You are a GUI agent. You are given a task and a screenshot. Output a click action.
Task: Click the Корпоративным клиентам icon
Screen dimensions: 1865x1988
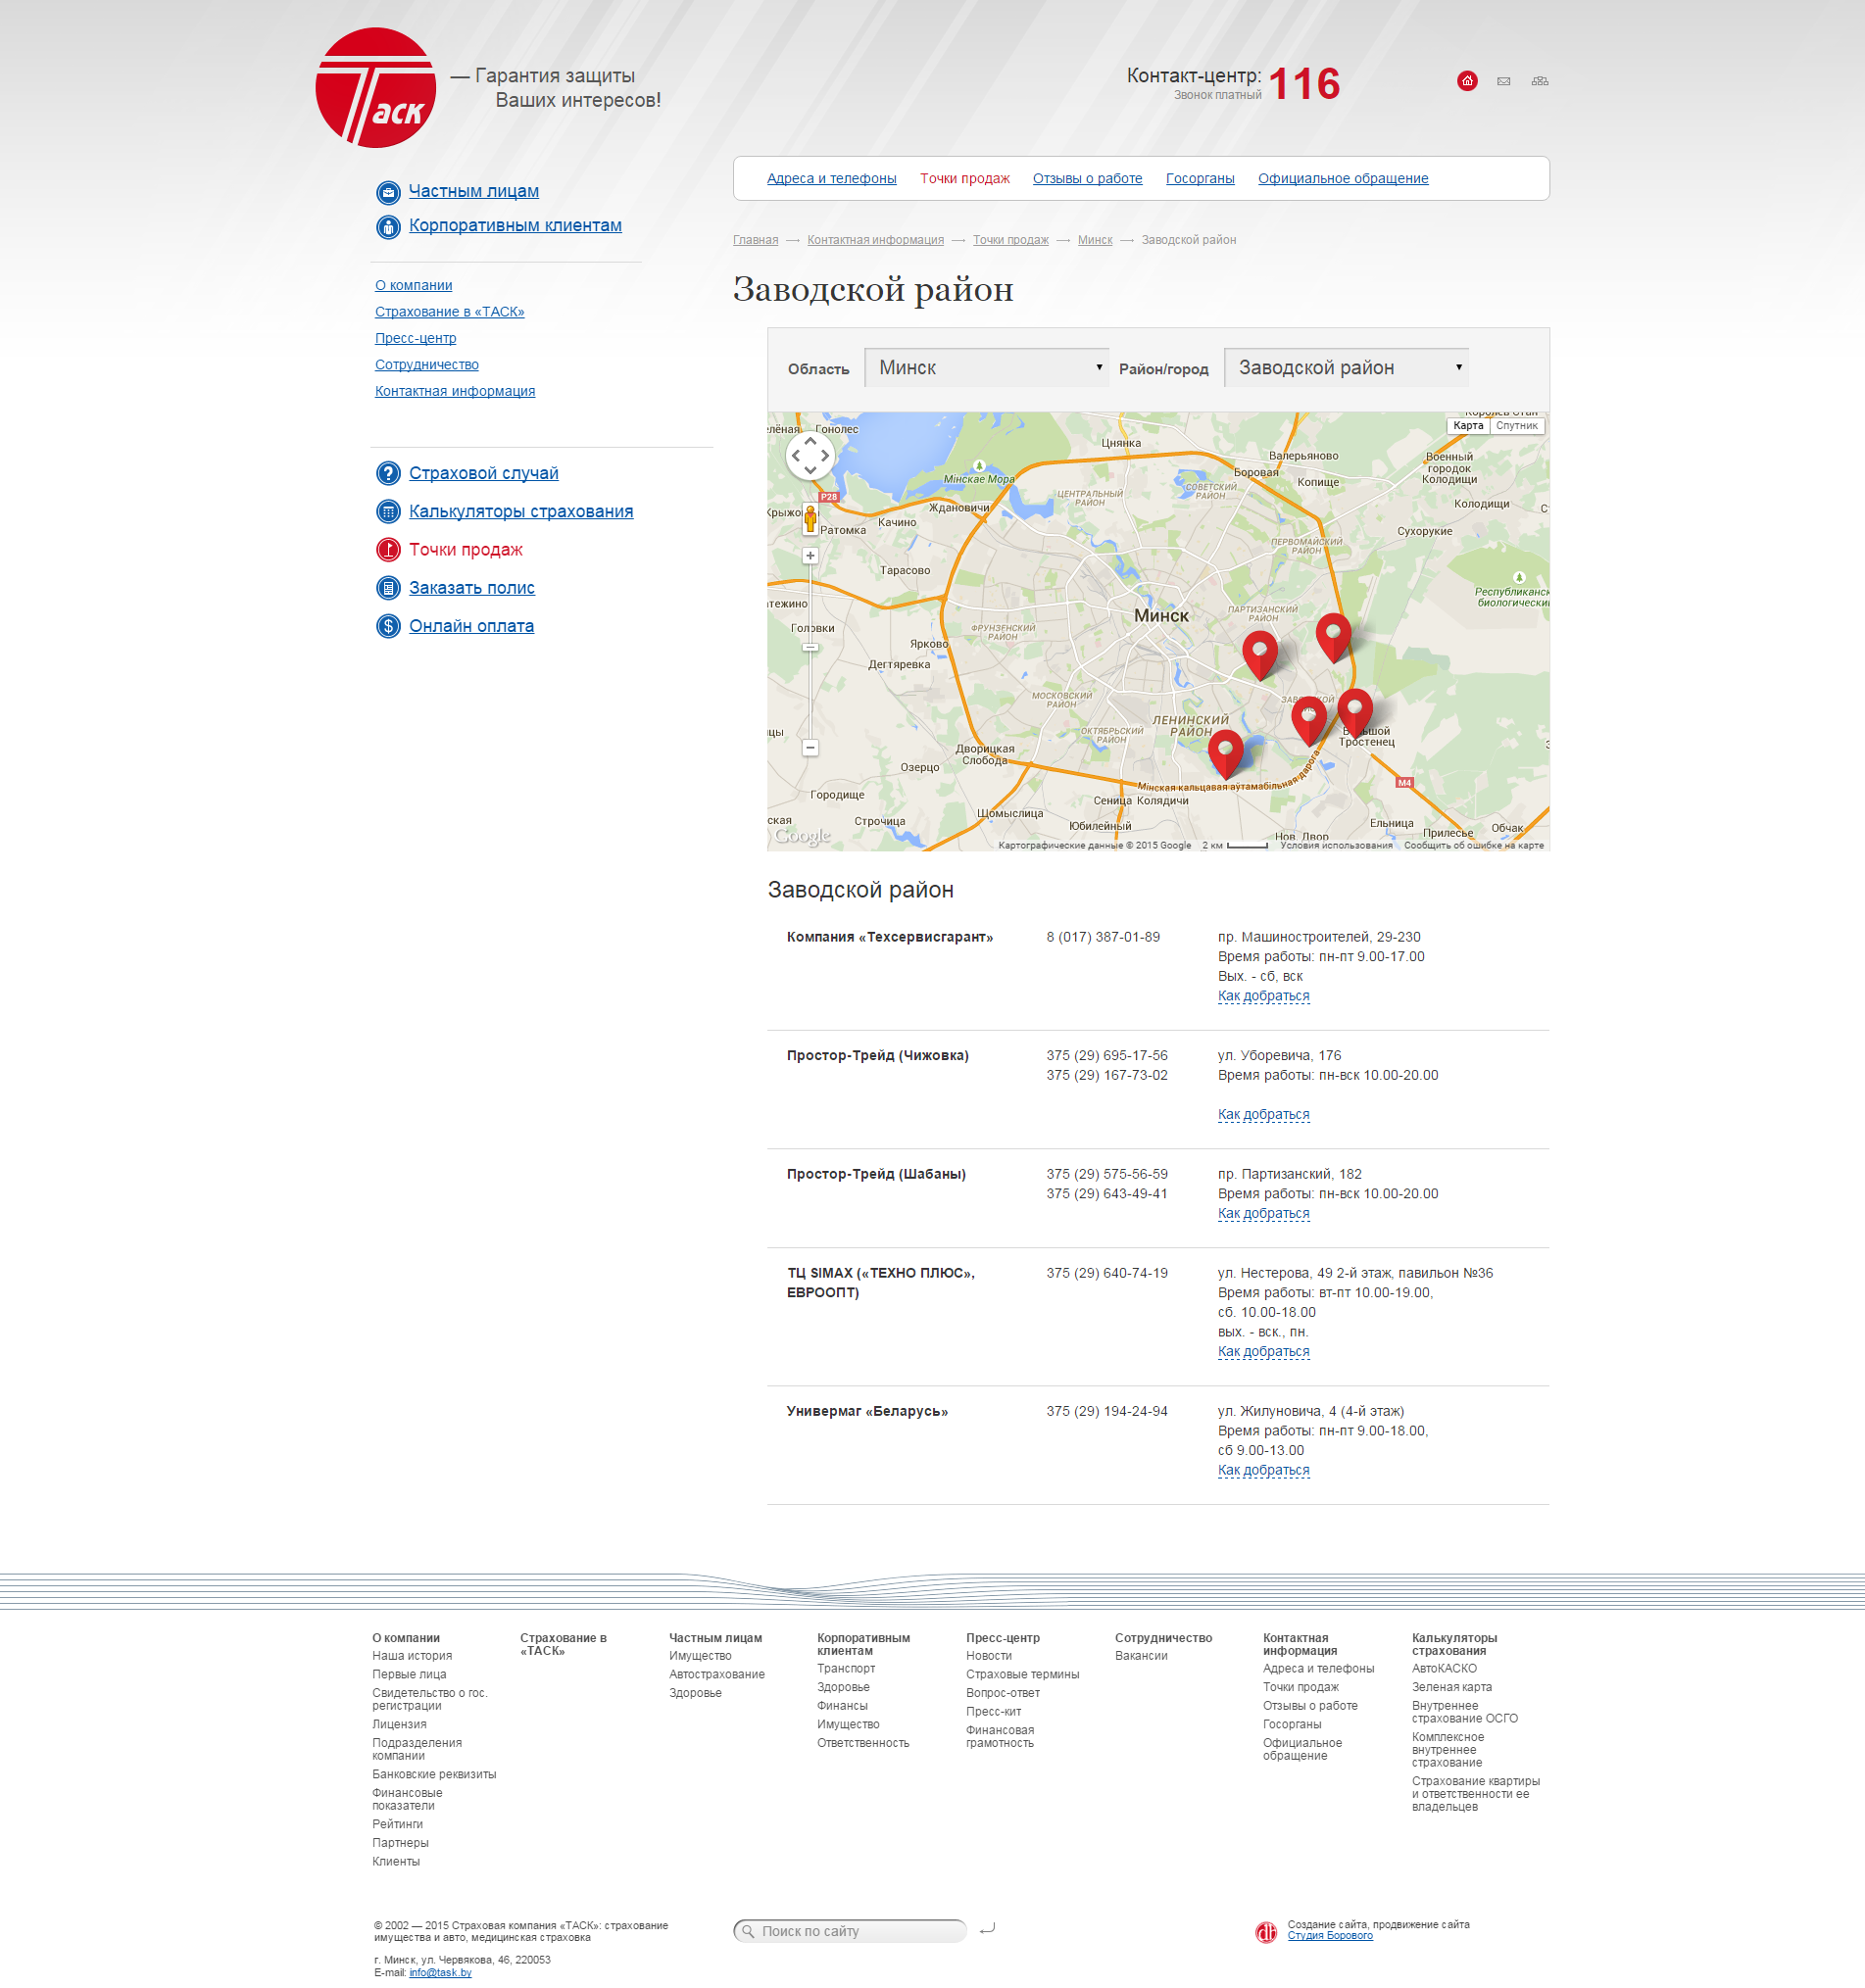point(388,227)
